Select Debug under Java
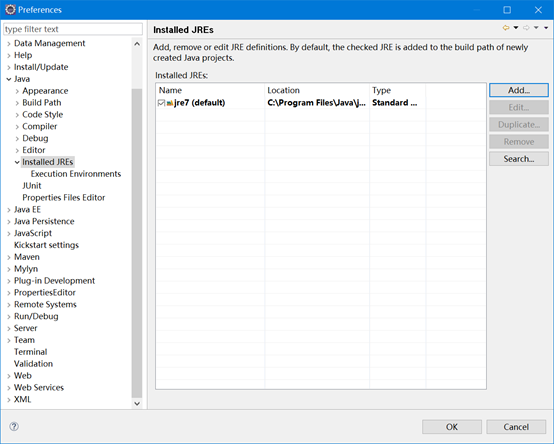The height and width of the screenshot is (444, 554). 35,138
